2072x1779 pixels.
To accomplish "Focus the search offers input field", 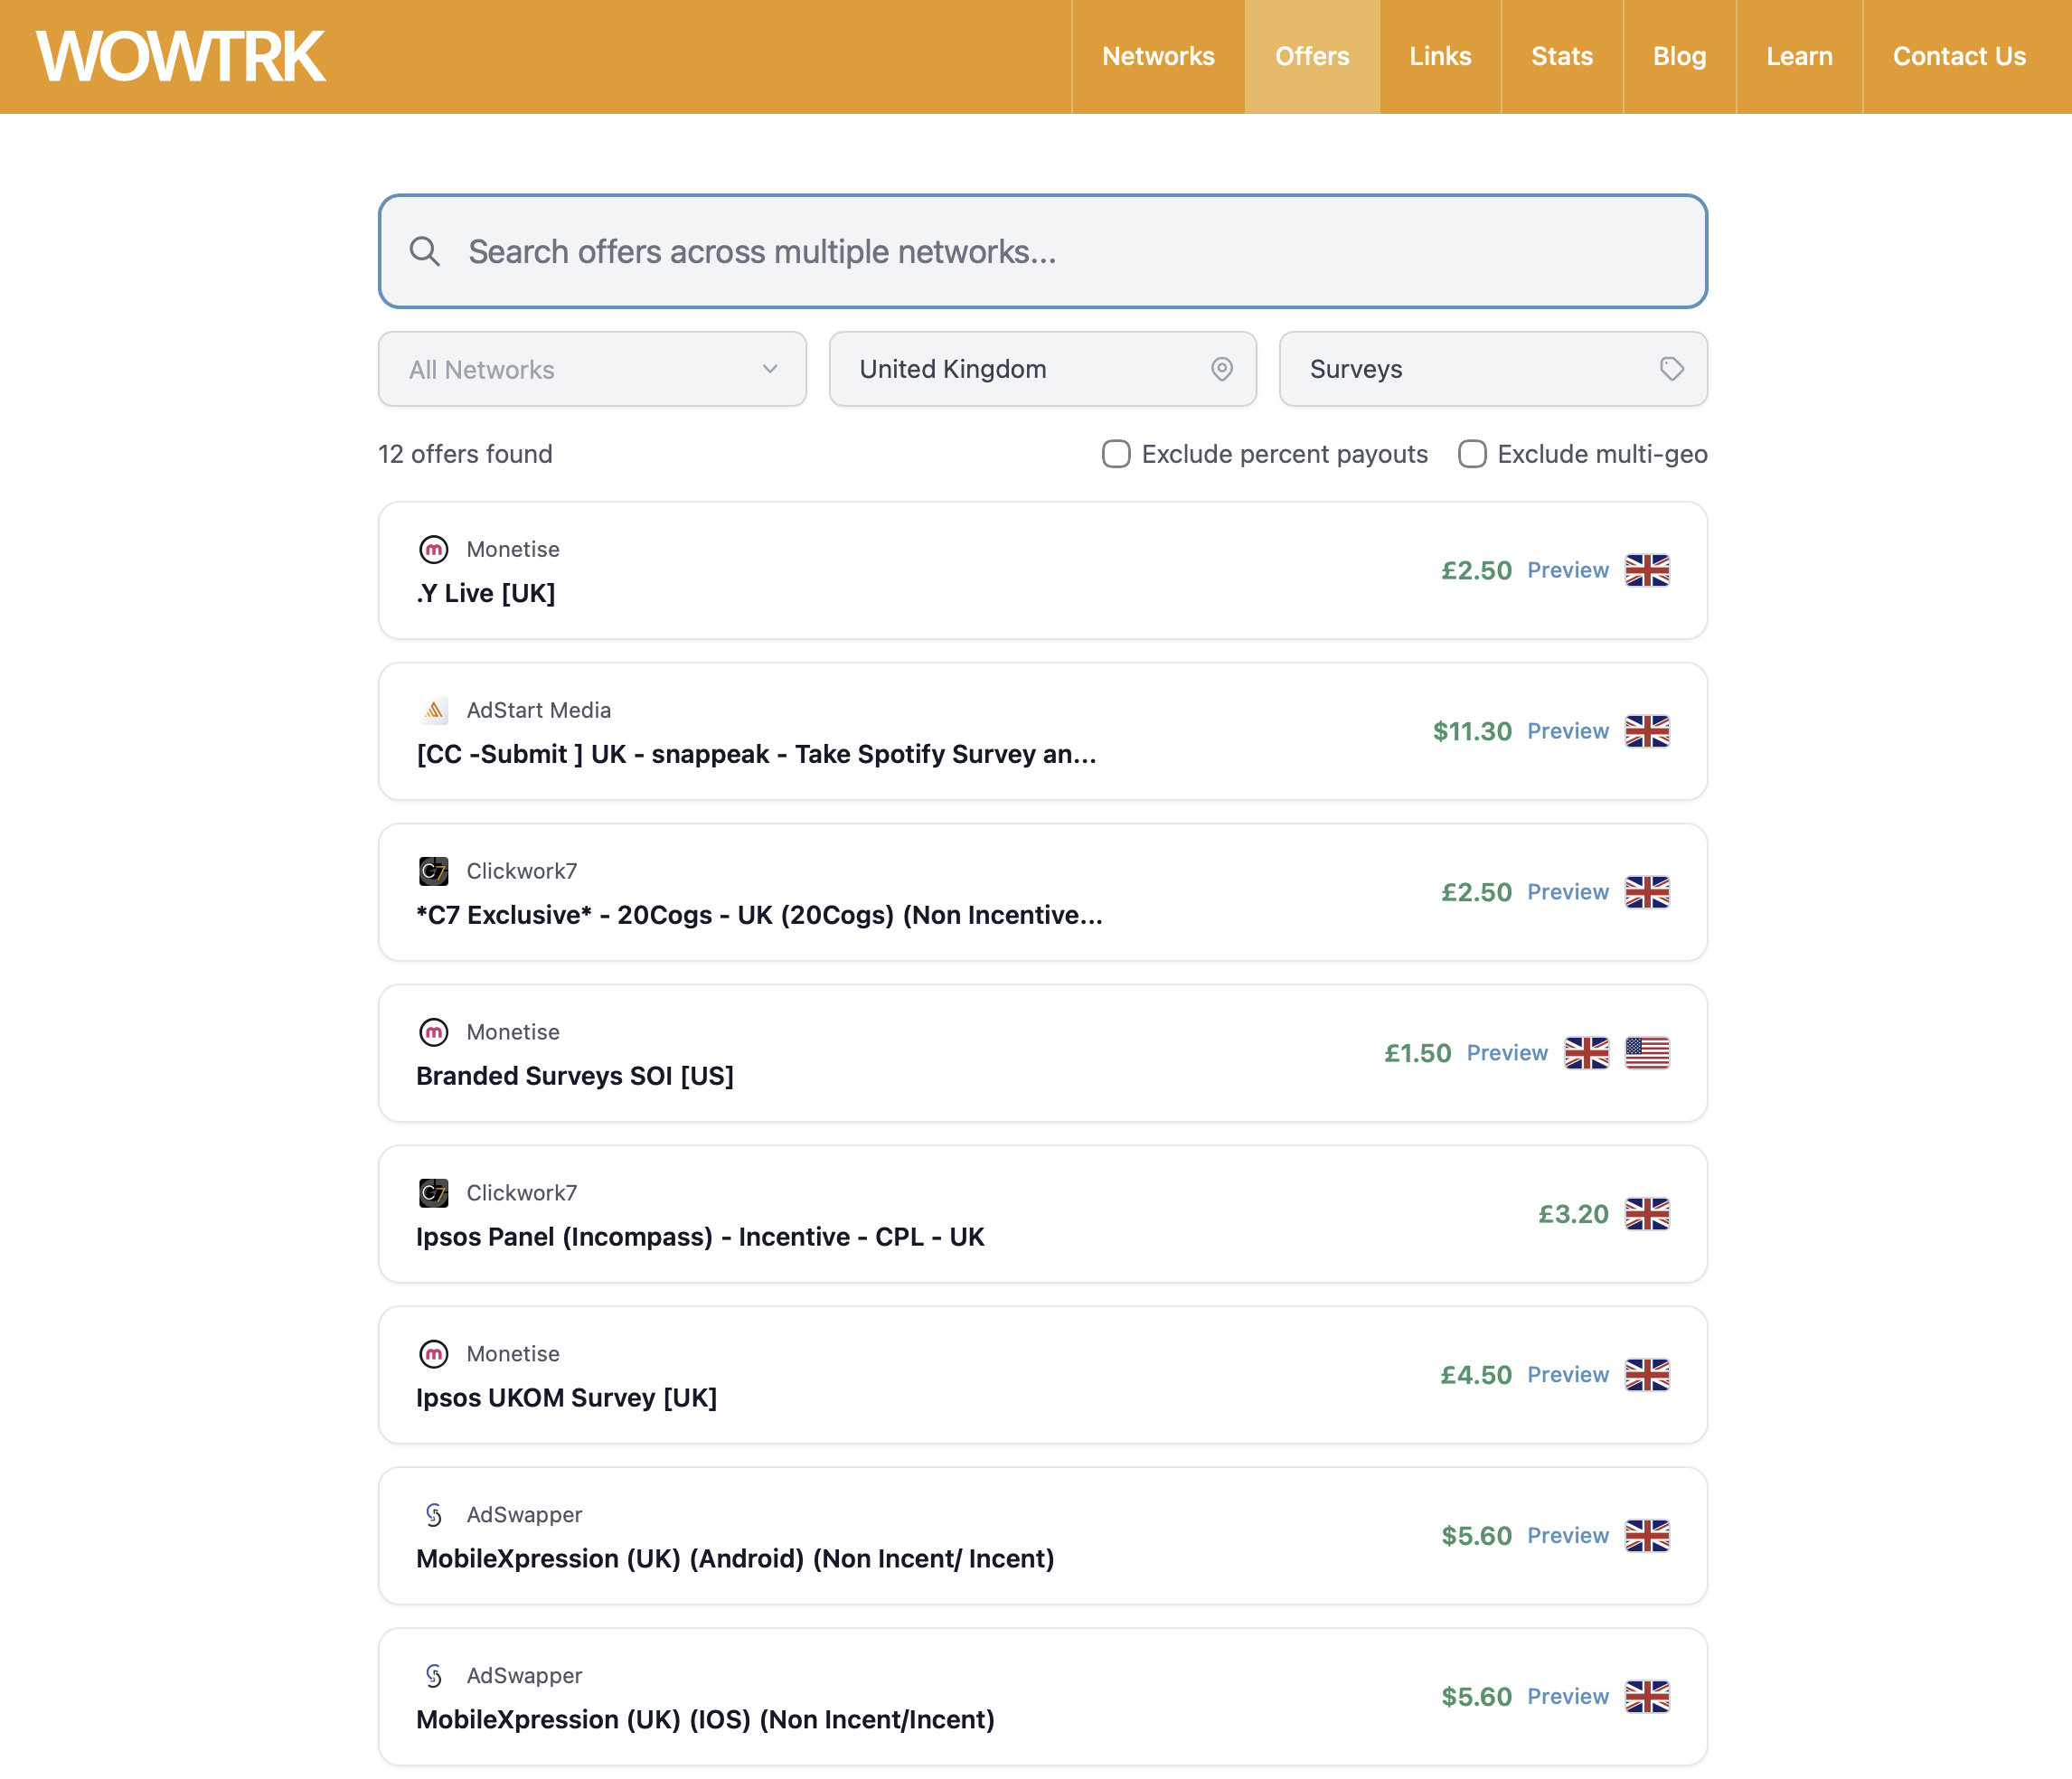I will (1060, 251).
